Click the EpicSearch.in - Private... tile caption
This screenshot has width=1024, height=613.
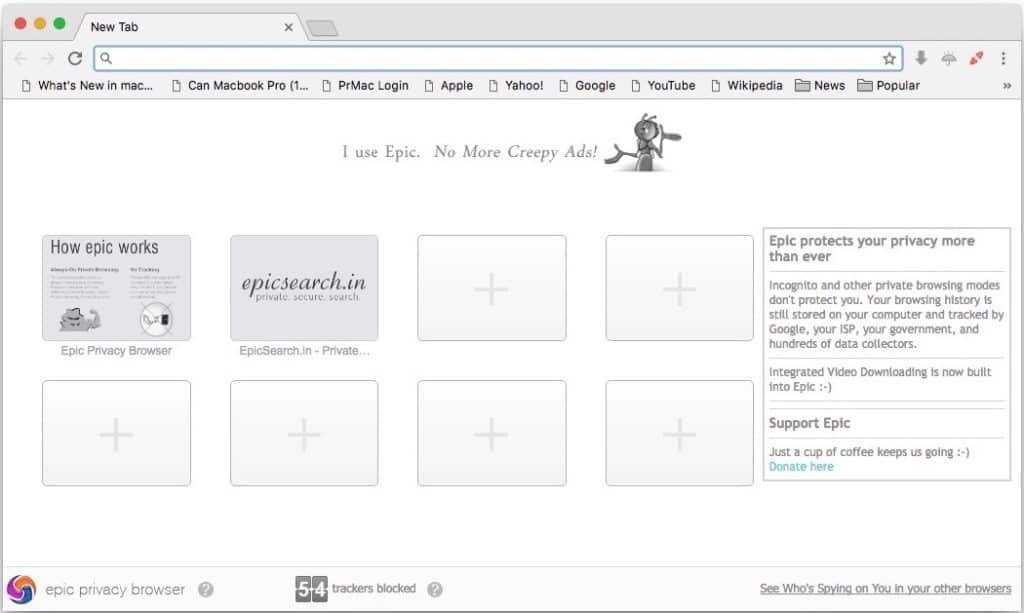tap(304, 351)
